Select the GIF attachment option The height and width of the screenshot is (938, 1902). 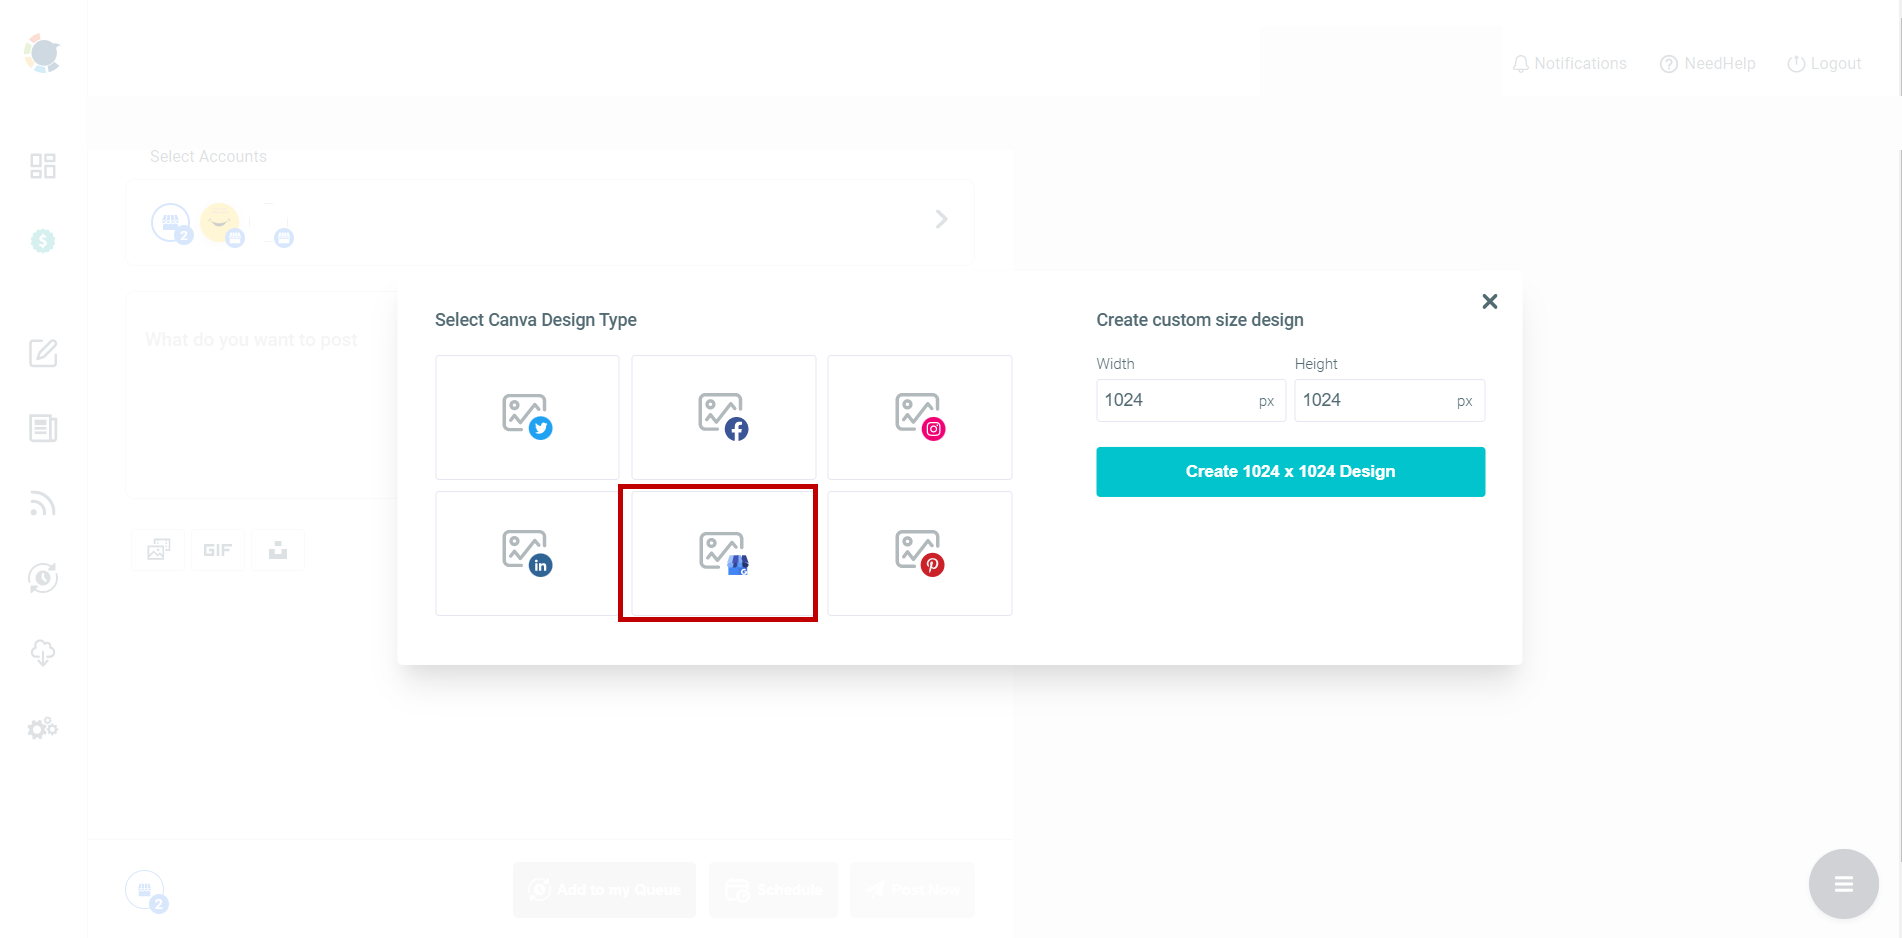[218, 549]
